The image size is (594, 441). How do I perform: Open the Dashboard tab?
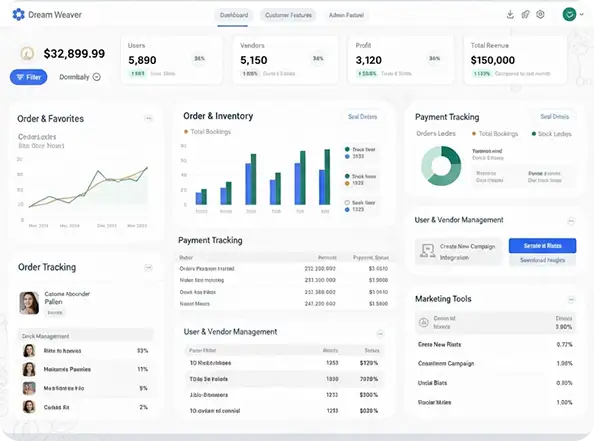234,15
